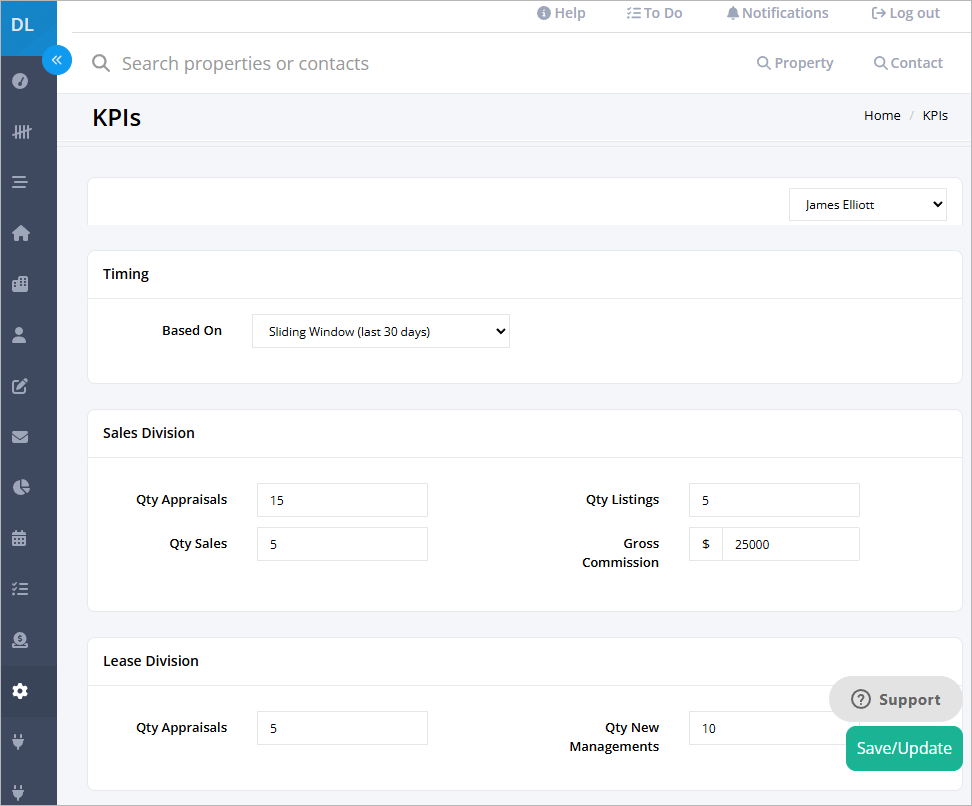Open the building properties icon in sidebar
The width and height of the screenshot is (972, 806).
click(x=20, y=283)
